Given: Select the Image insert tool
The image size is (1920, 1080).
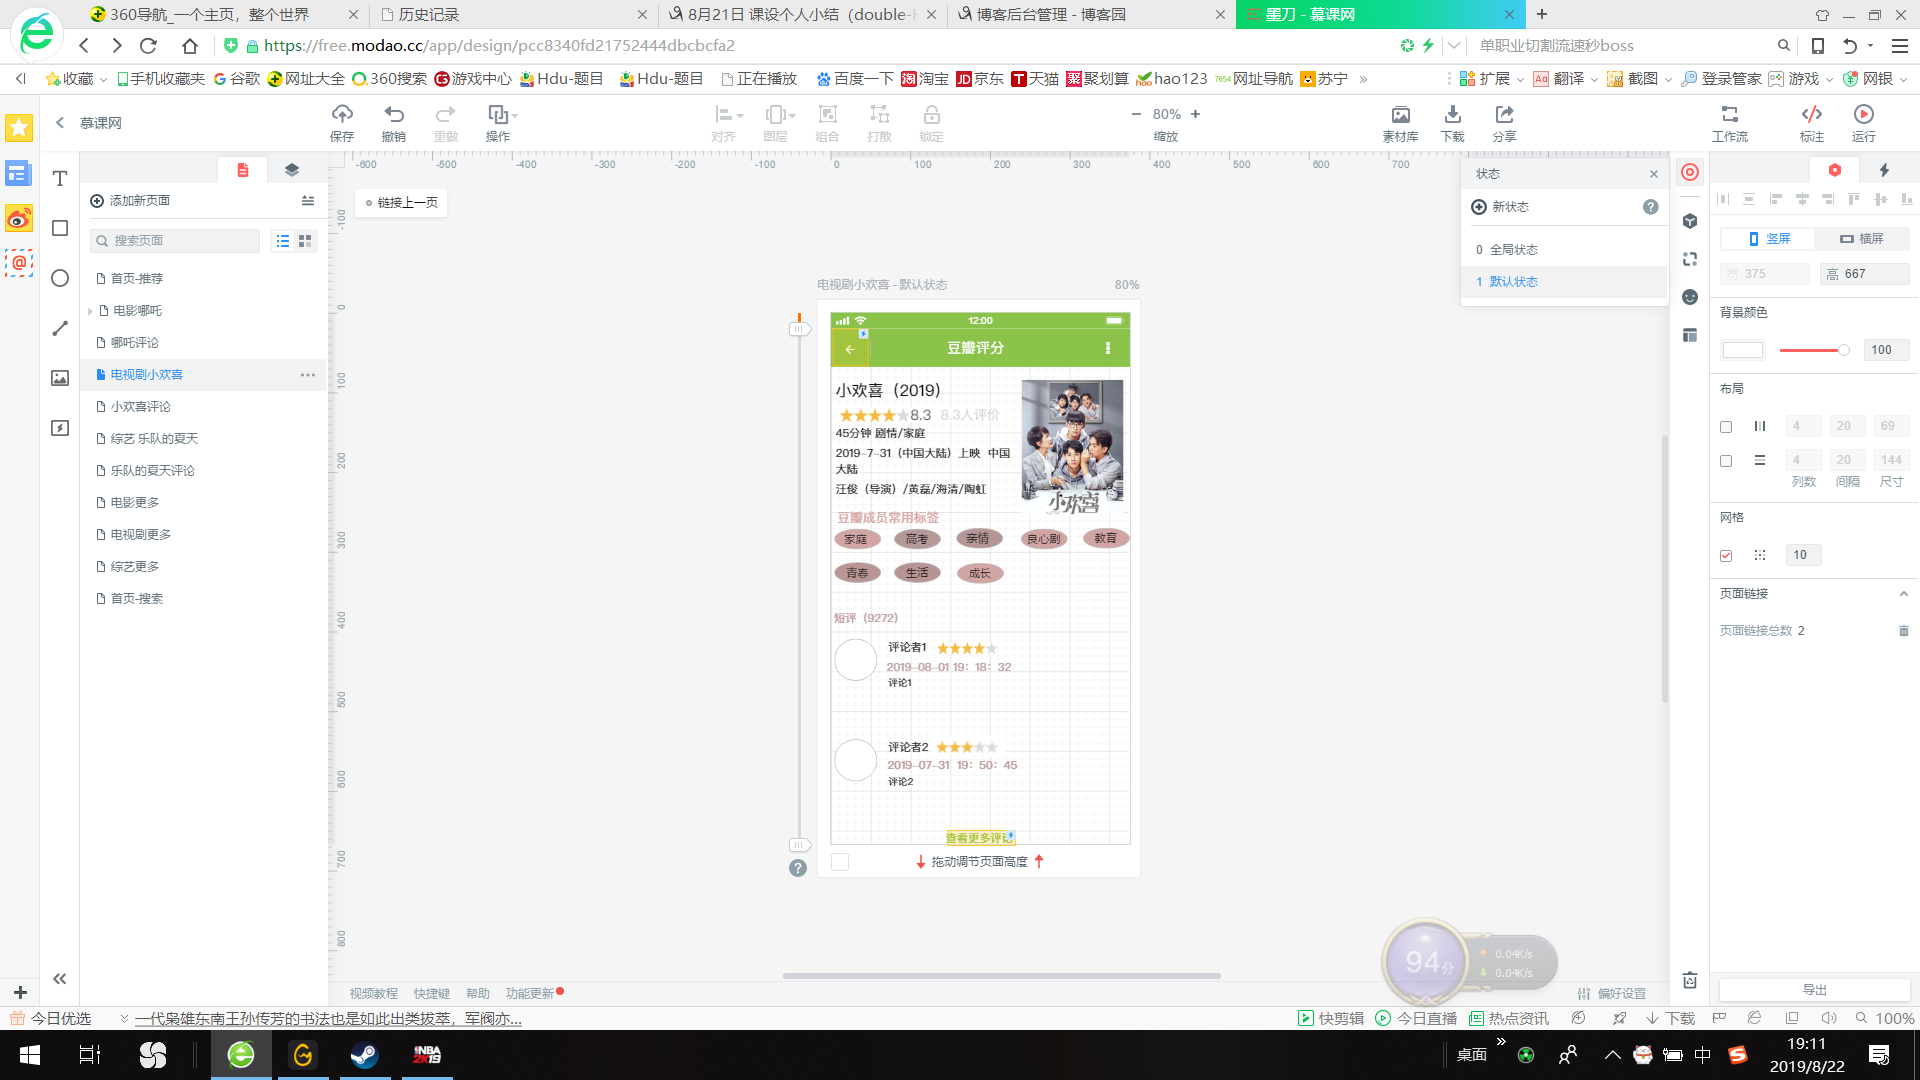Looking at the screenshot, I should [60, 378].
